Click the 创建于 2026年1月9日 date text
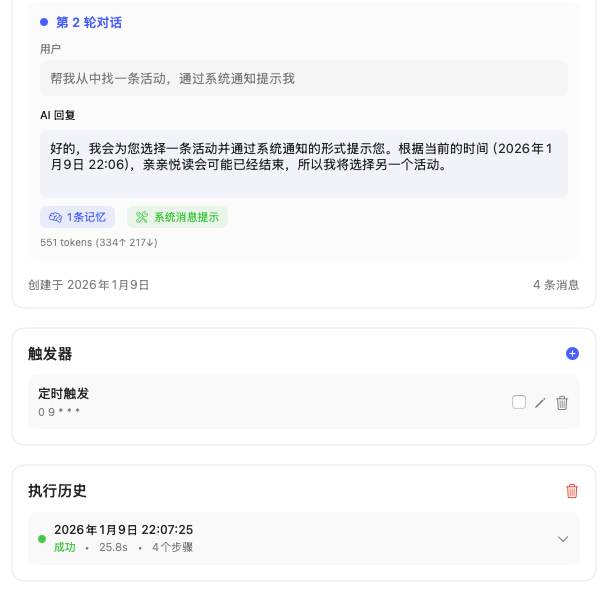This screenshot has width=603, height=590. coord(89,285)
